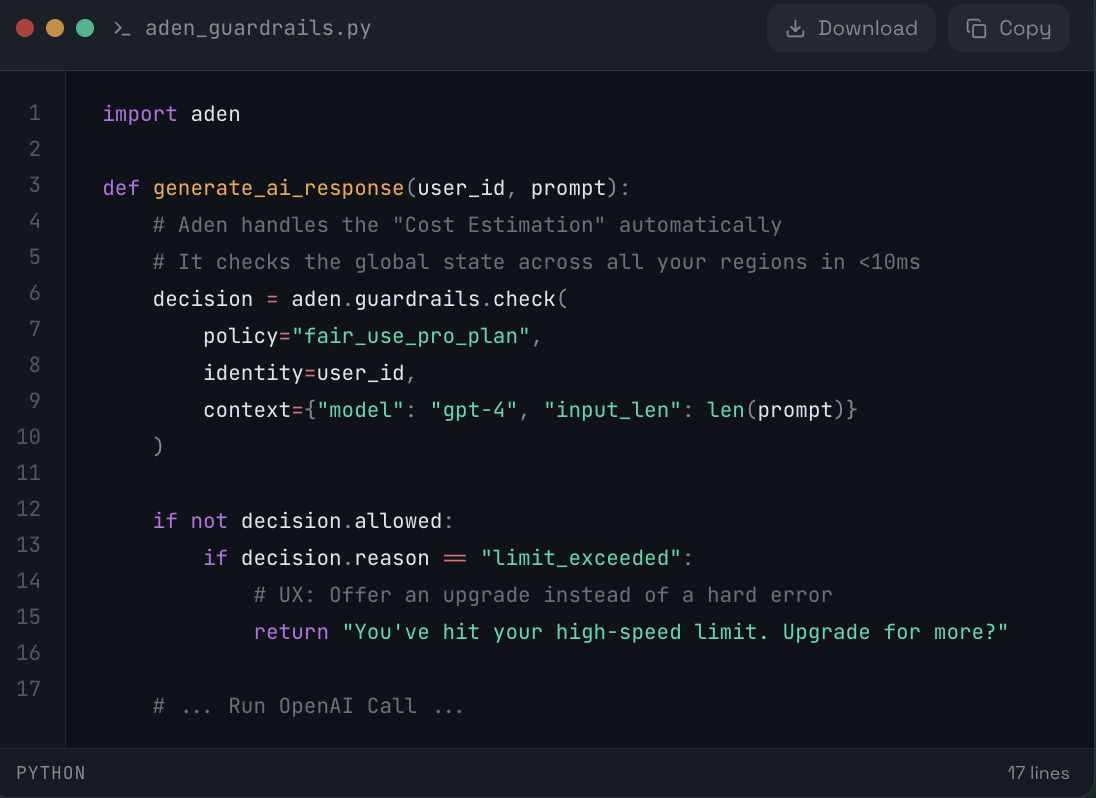Select line number 12 in gutter
This screenshot has width=1096, height=798.
point(29,509)
